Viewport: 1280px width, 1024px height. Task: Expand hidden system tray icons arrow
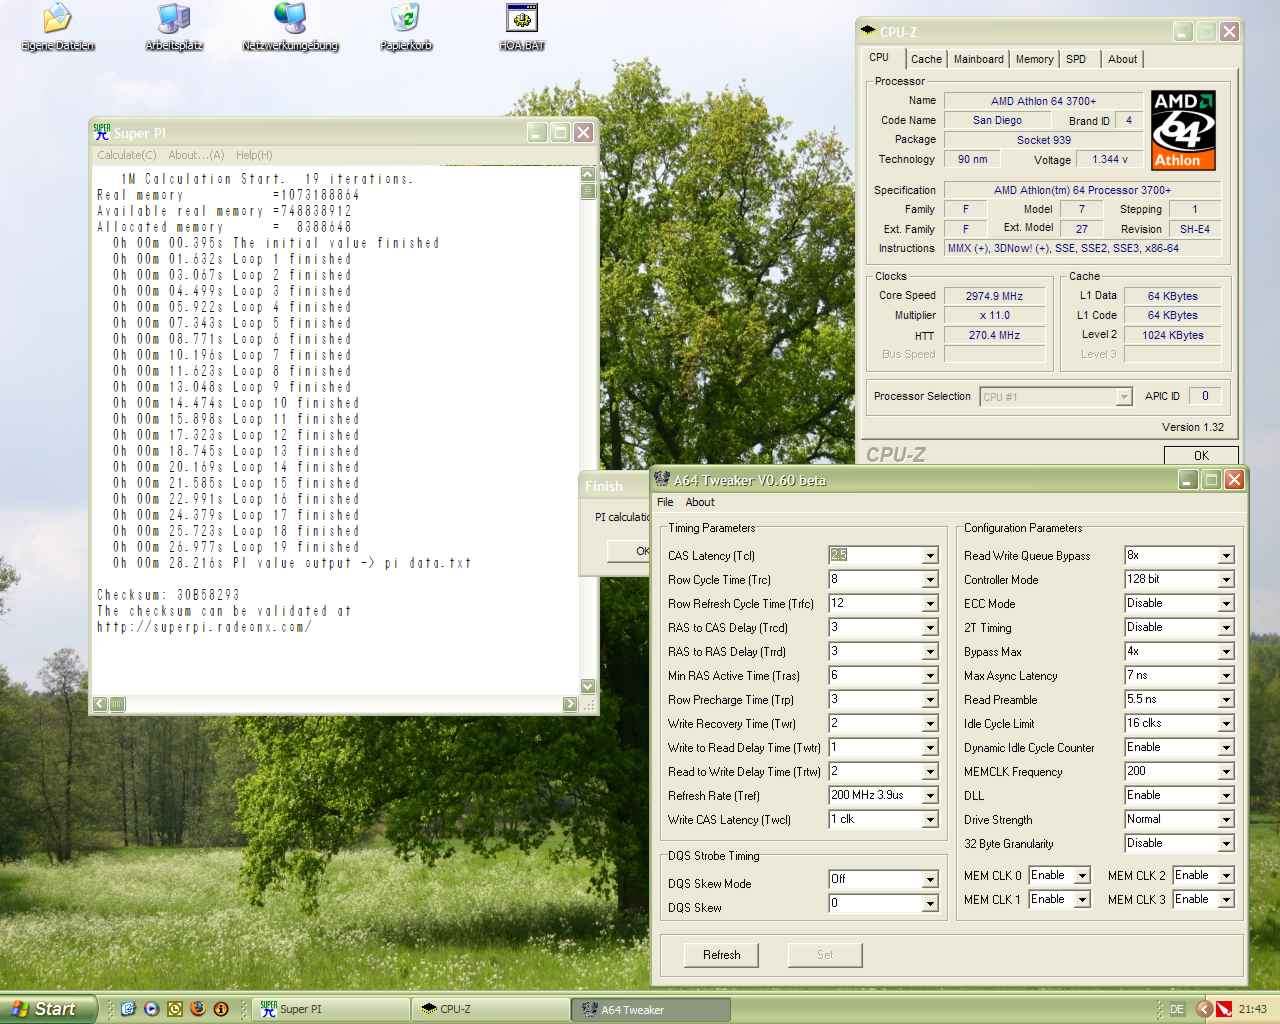pos(1204,1009)
